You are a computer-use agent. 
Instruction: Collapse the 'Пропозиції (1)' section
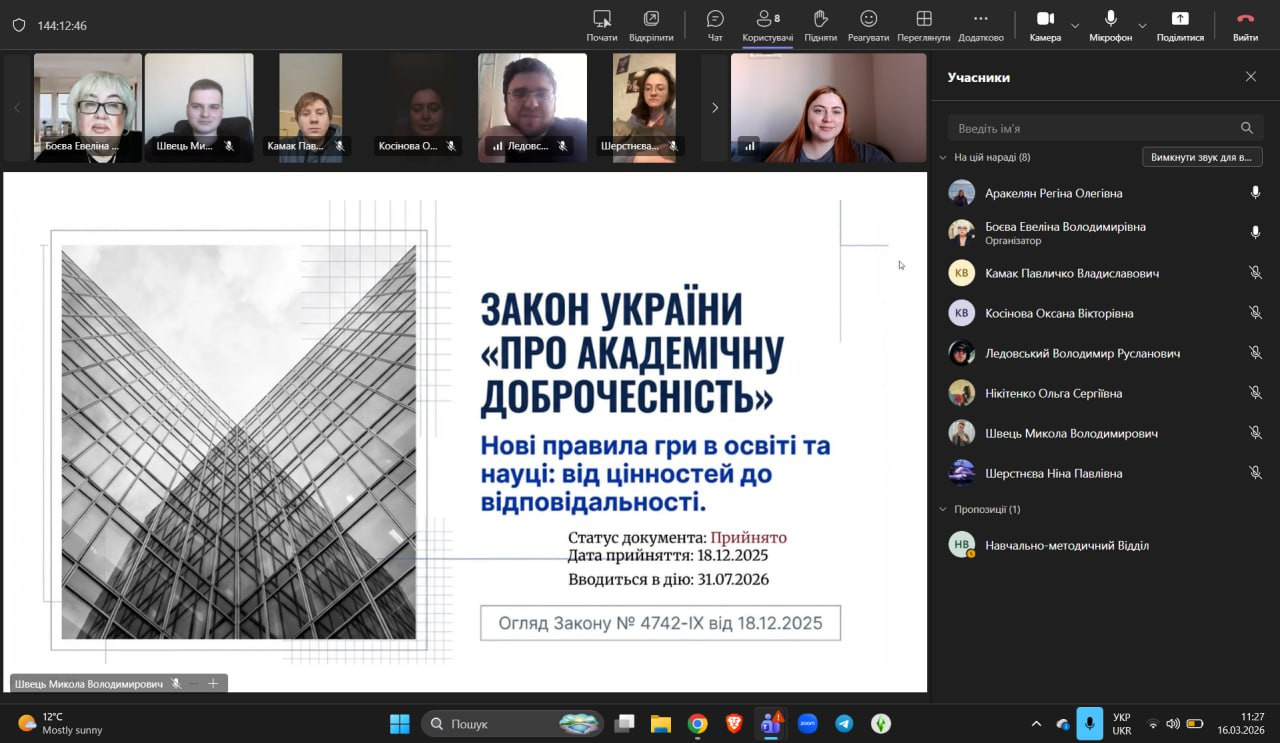pyautogui.click(x=942, y=509)
